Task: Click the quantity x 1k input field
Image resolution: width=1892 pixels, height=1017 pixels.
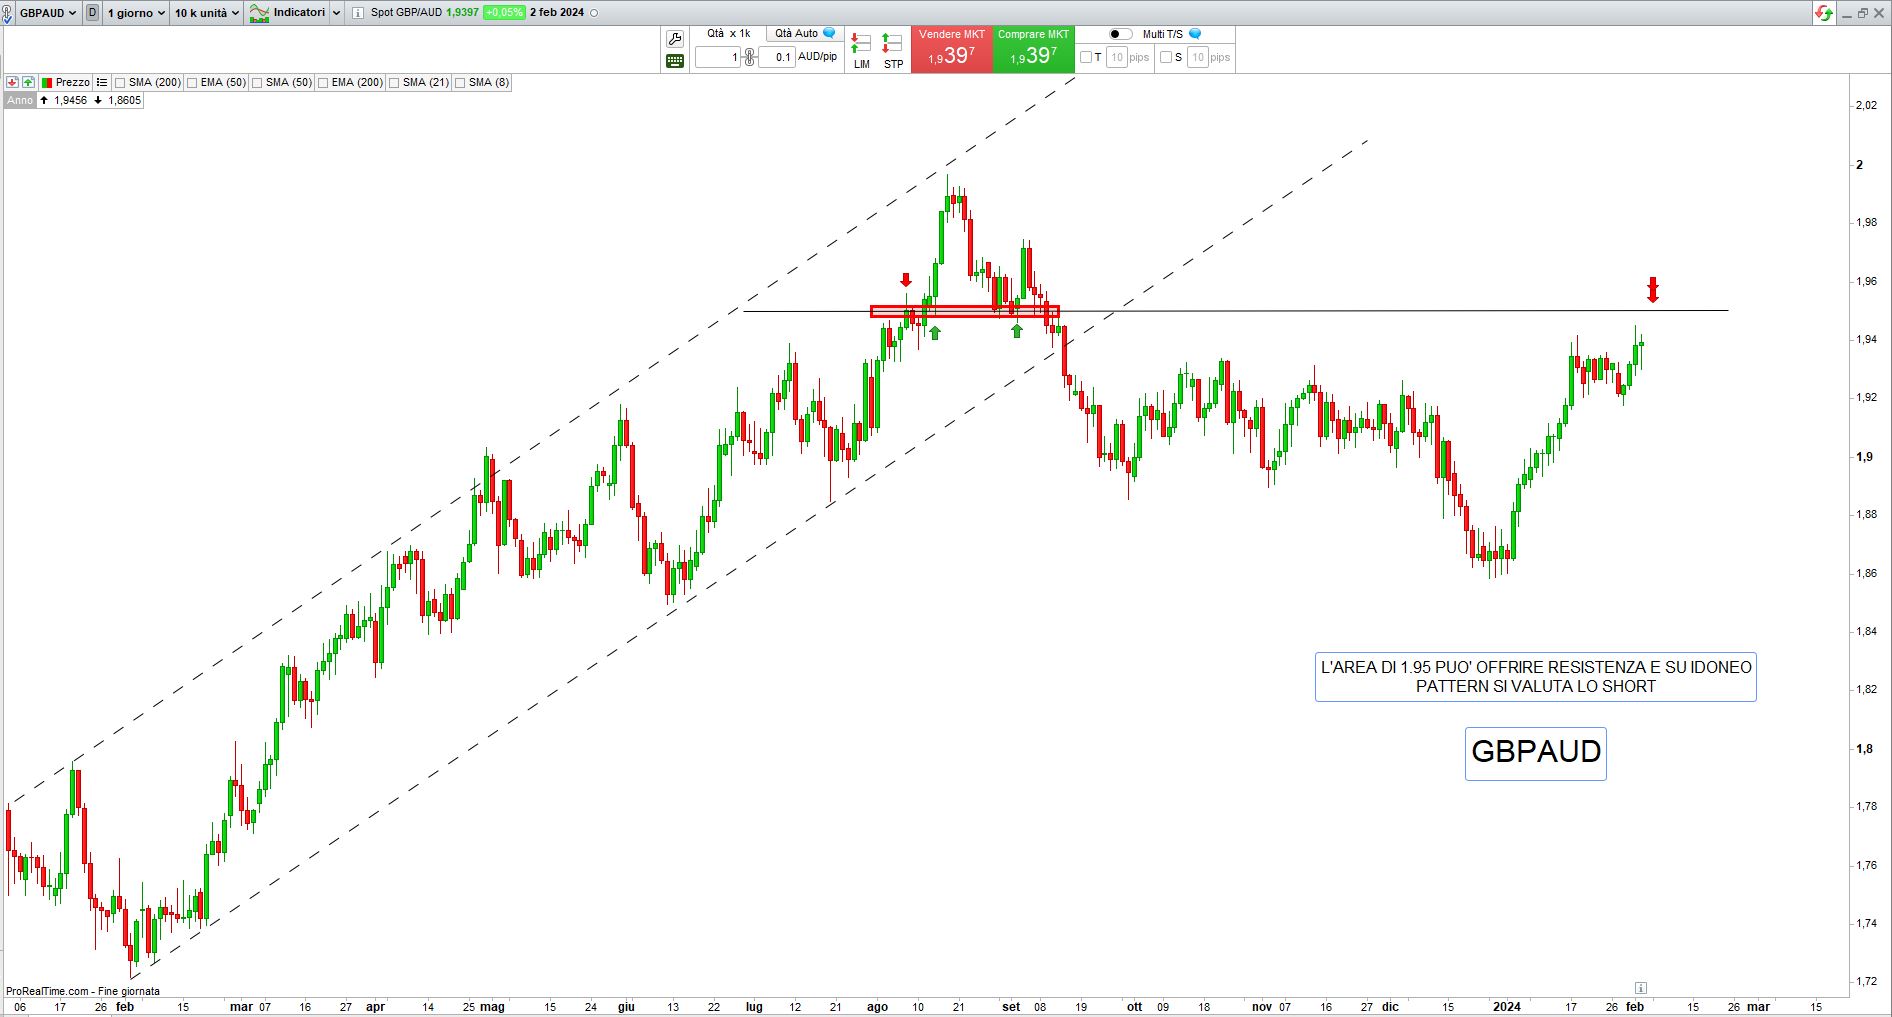Action: [717, 57]
